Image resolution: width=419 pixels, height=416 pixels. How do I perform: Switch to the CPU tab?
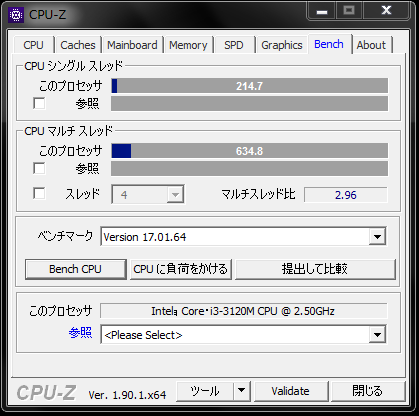point(33,45)
